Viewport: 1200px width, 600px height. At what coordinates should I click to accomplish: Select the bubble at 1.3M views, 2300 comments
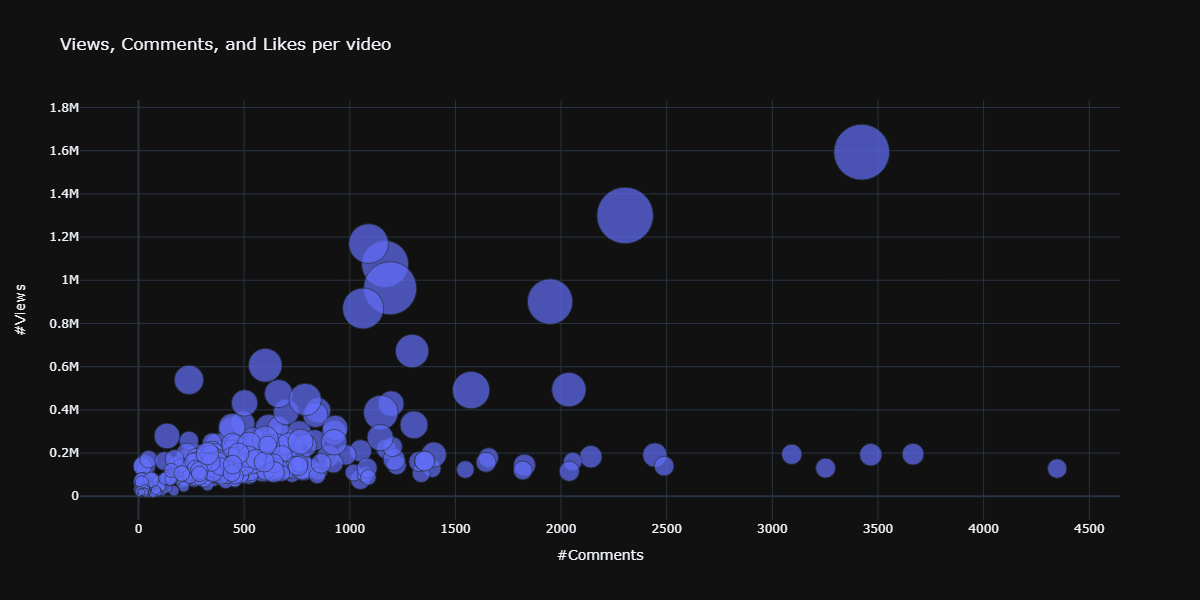[625, 215]
